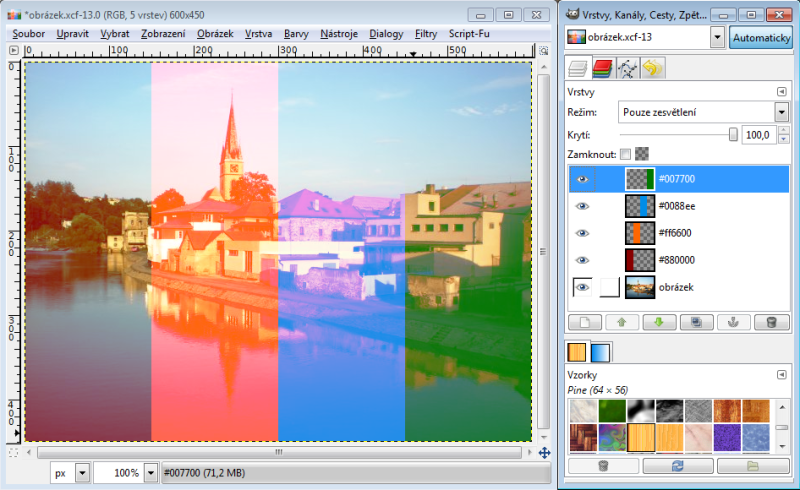Duplicate the selected layer
This screenshot has width=800, height=490.
point(696,323)
